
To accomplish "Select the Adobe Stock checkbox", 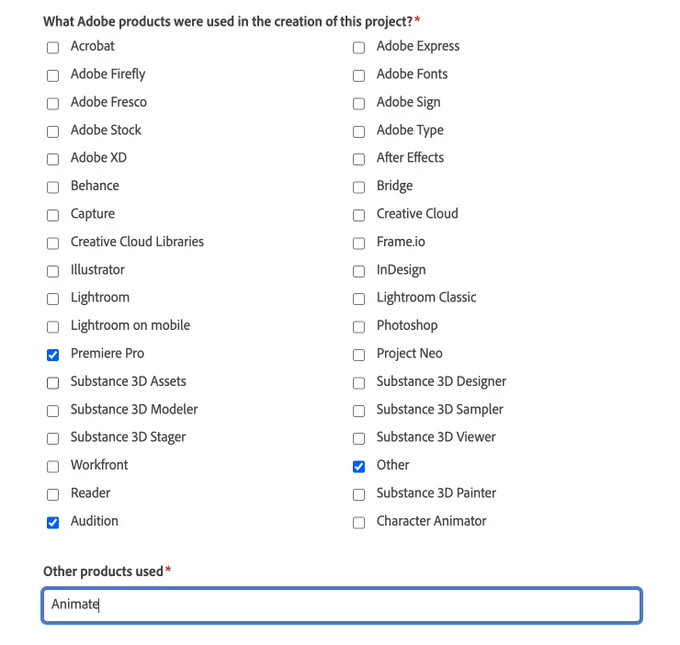I will [53, 131].
